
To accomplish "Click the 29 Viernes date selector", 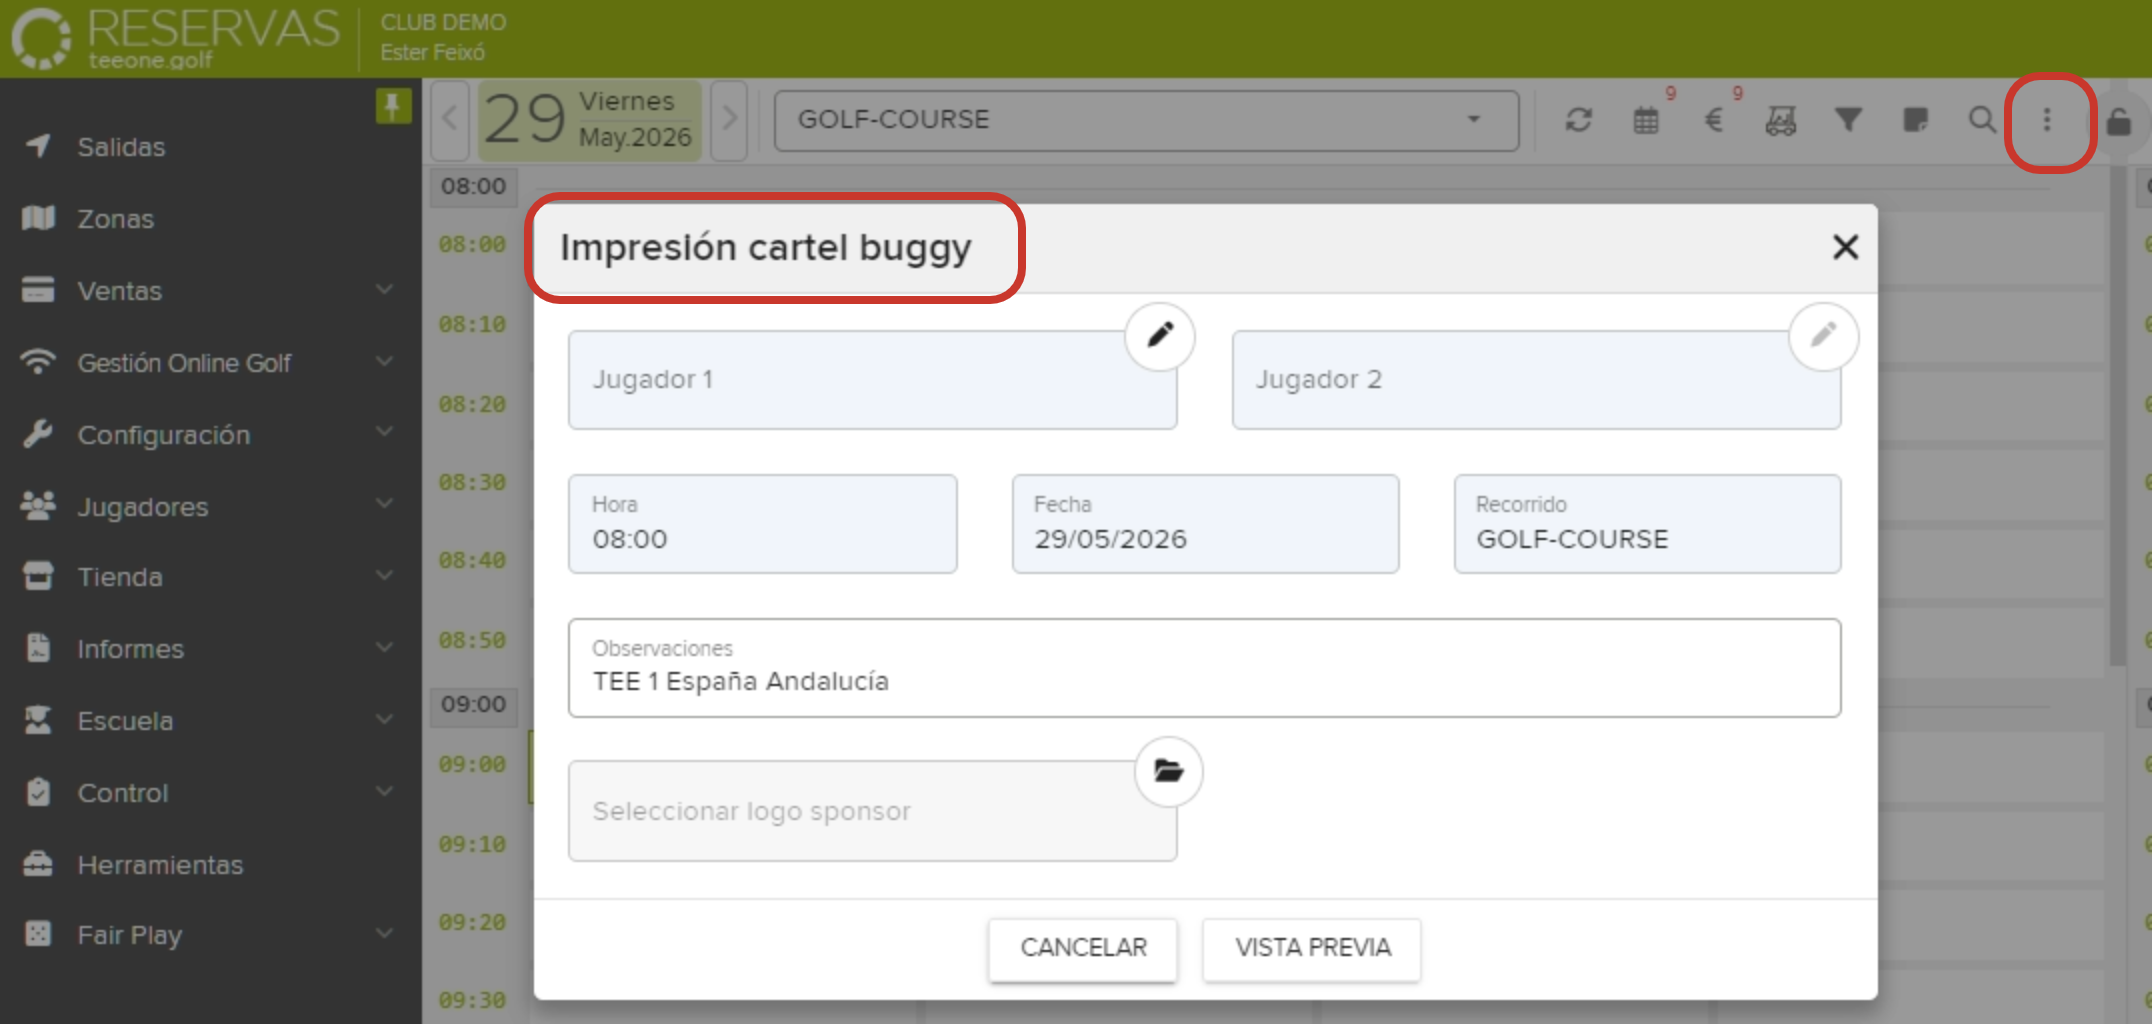I will click(x=589, y=120).
